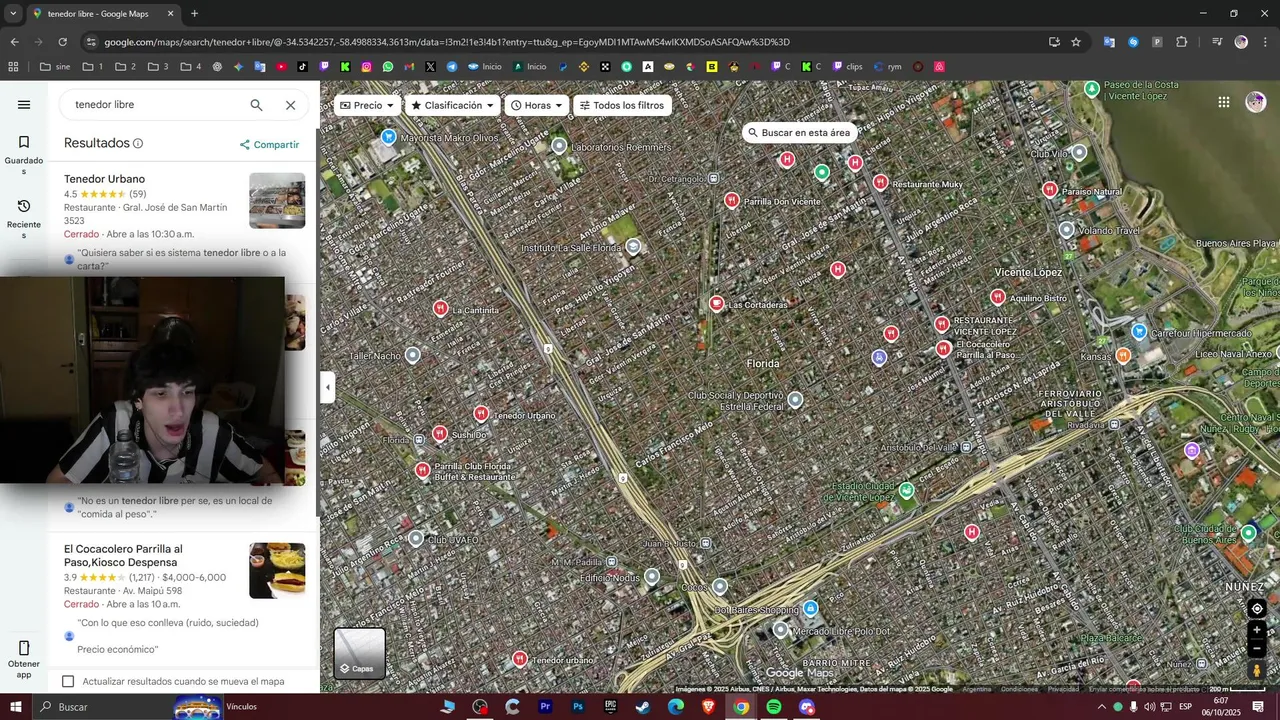The image size is (1280, 720).
Task: Click Carrefour Hipermercado marker
Action: pos(1139,331)
